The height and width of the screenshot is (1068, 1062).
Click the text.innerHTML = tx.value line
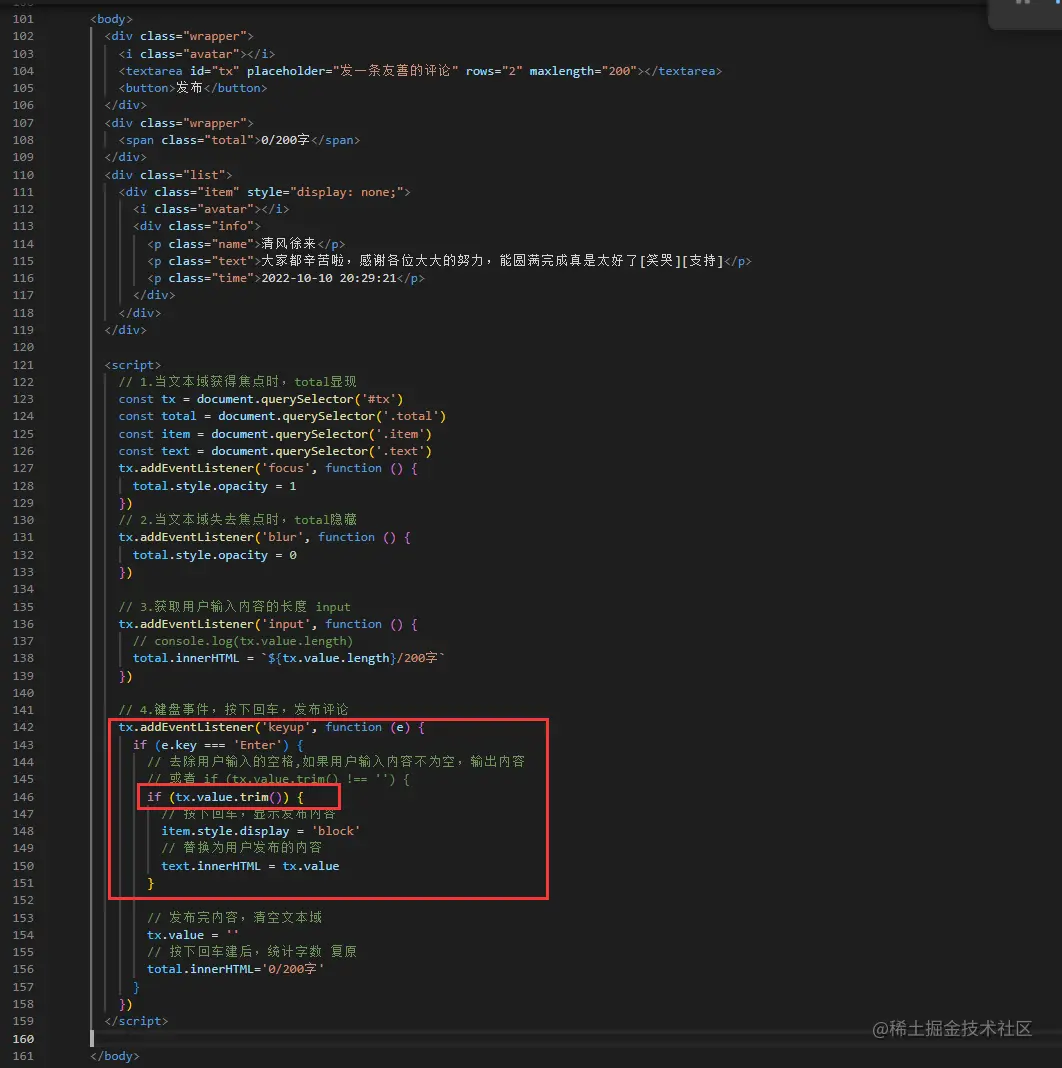tap(250, 866)
